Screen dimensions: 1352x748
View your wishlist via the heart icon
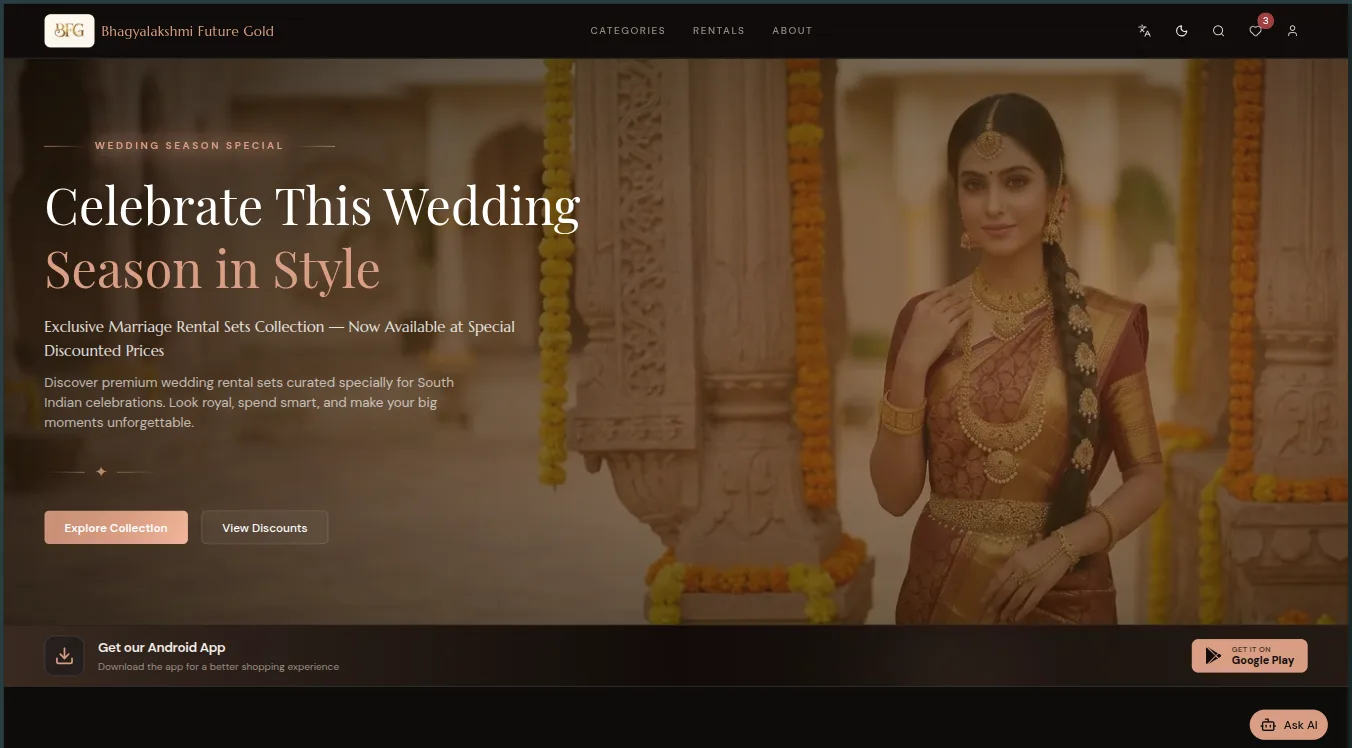pos(1255,32)
